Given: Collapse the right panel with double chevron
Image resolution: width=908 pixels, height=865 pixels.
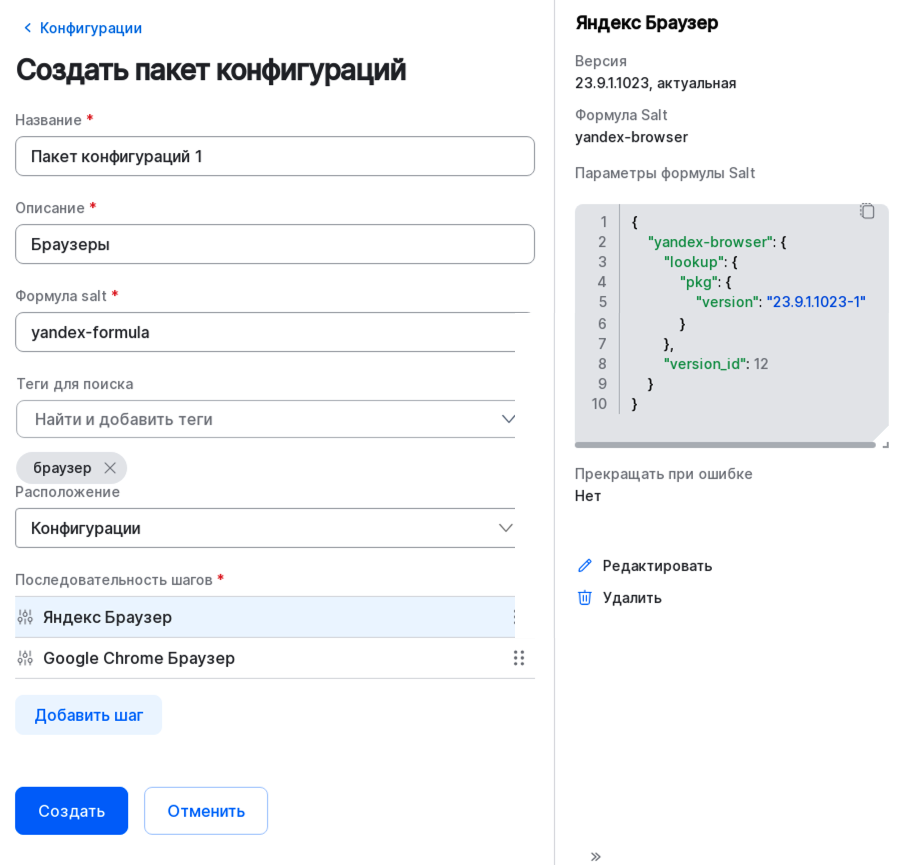Looking at the screenshot, I should tap(596, 856).
